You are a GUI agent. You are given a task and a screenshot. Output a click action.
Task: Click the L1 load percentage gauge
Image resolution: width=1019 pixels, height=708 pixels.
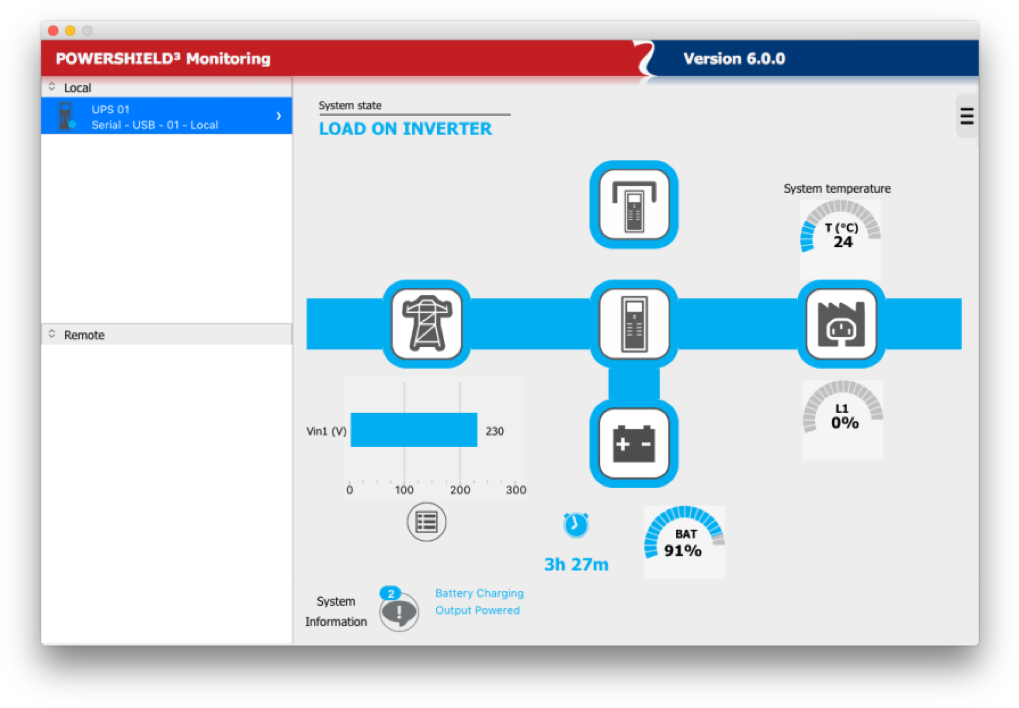(x=843, y=415)
